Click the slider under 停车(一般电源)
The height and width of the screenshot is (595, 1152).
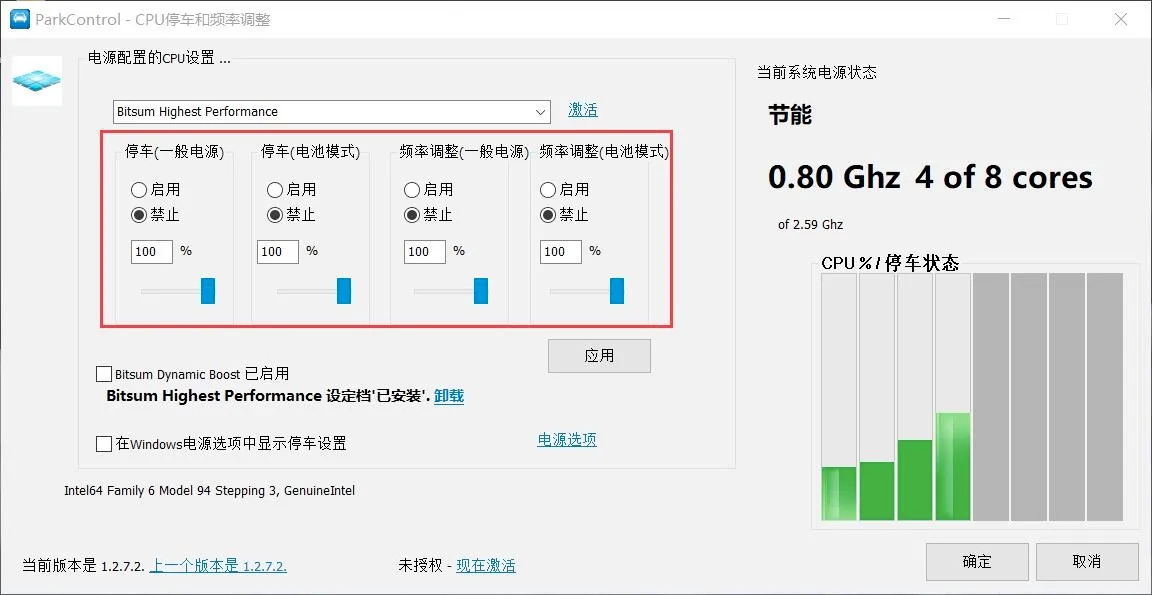[x=207, y=291]
